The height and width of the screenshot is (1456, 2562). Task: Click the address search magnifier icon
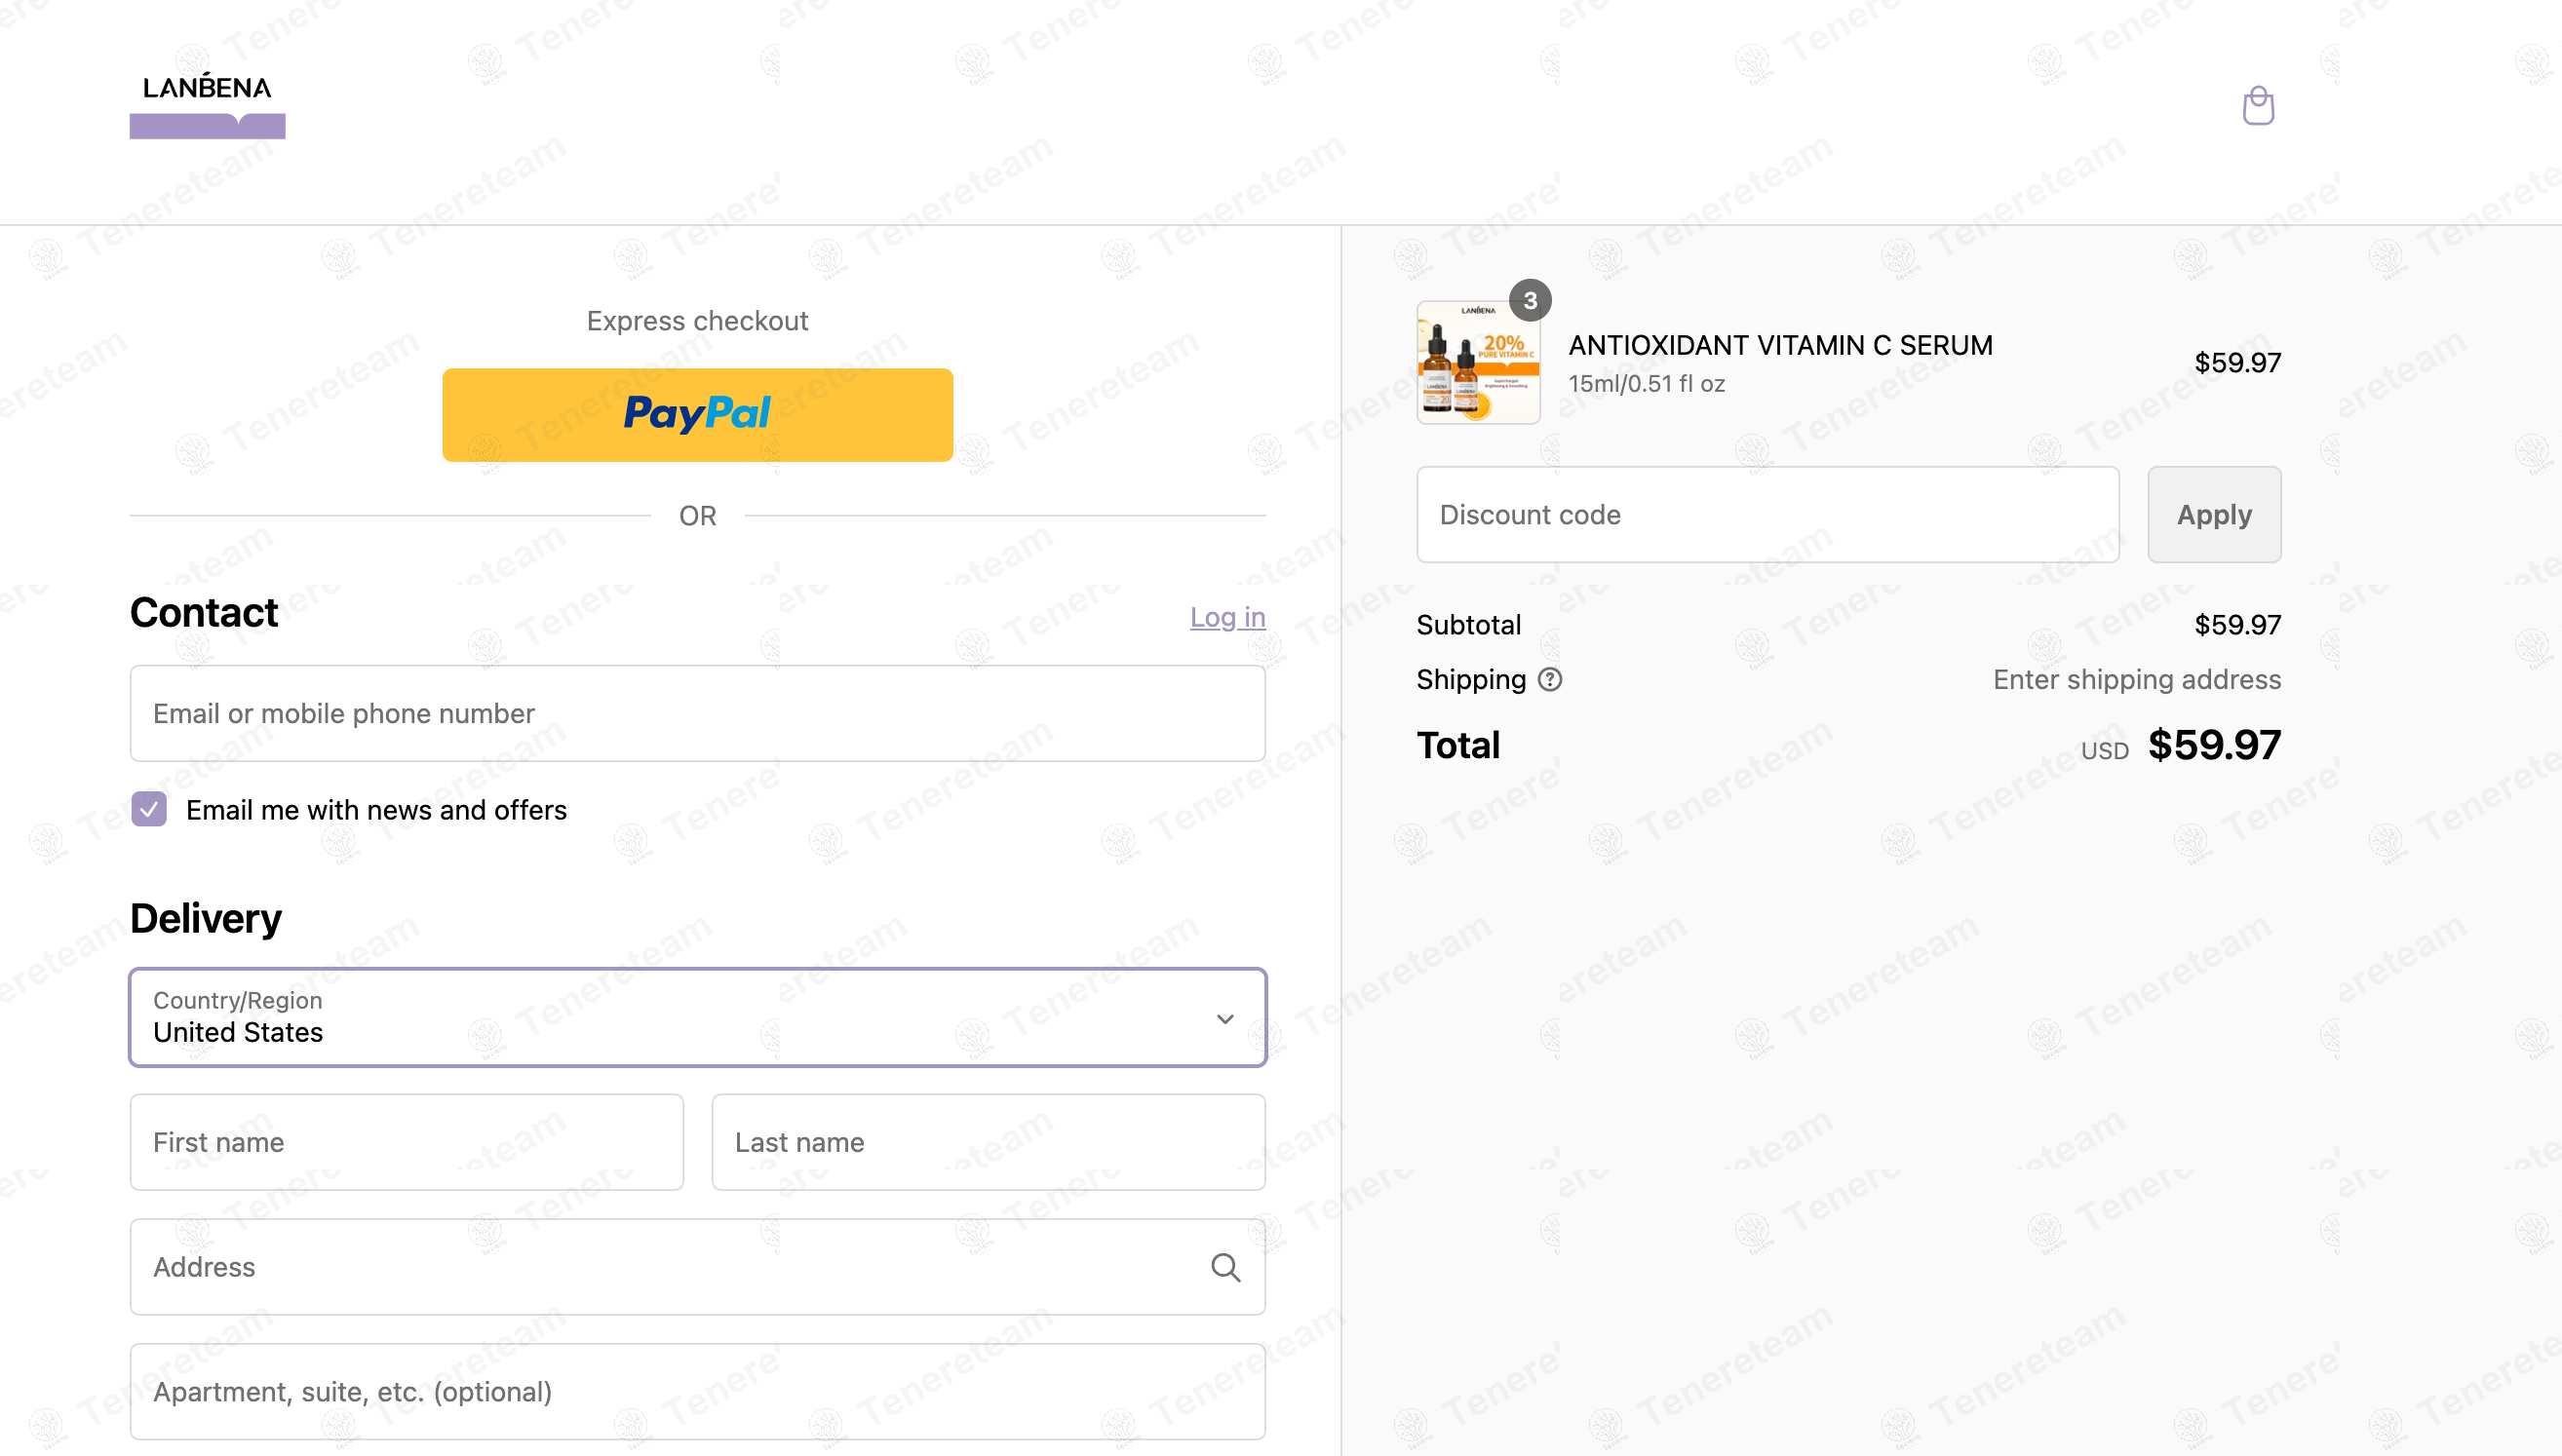pyautogui.click(x=1225, y=1267)
